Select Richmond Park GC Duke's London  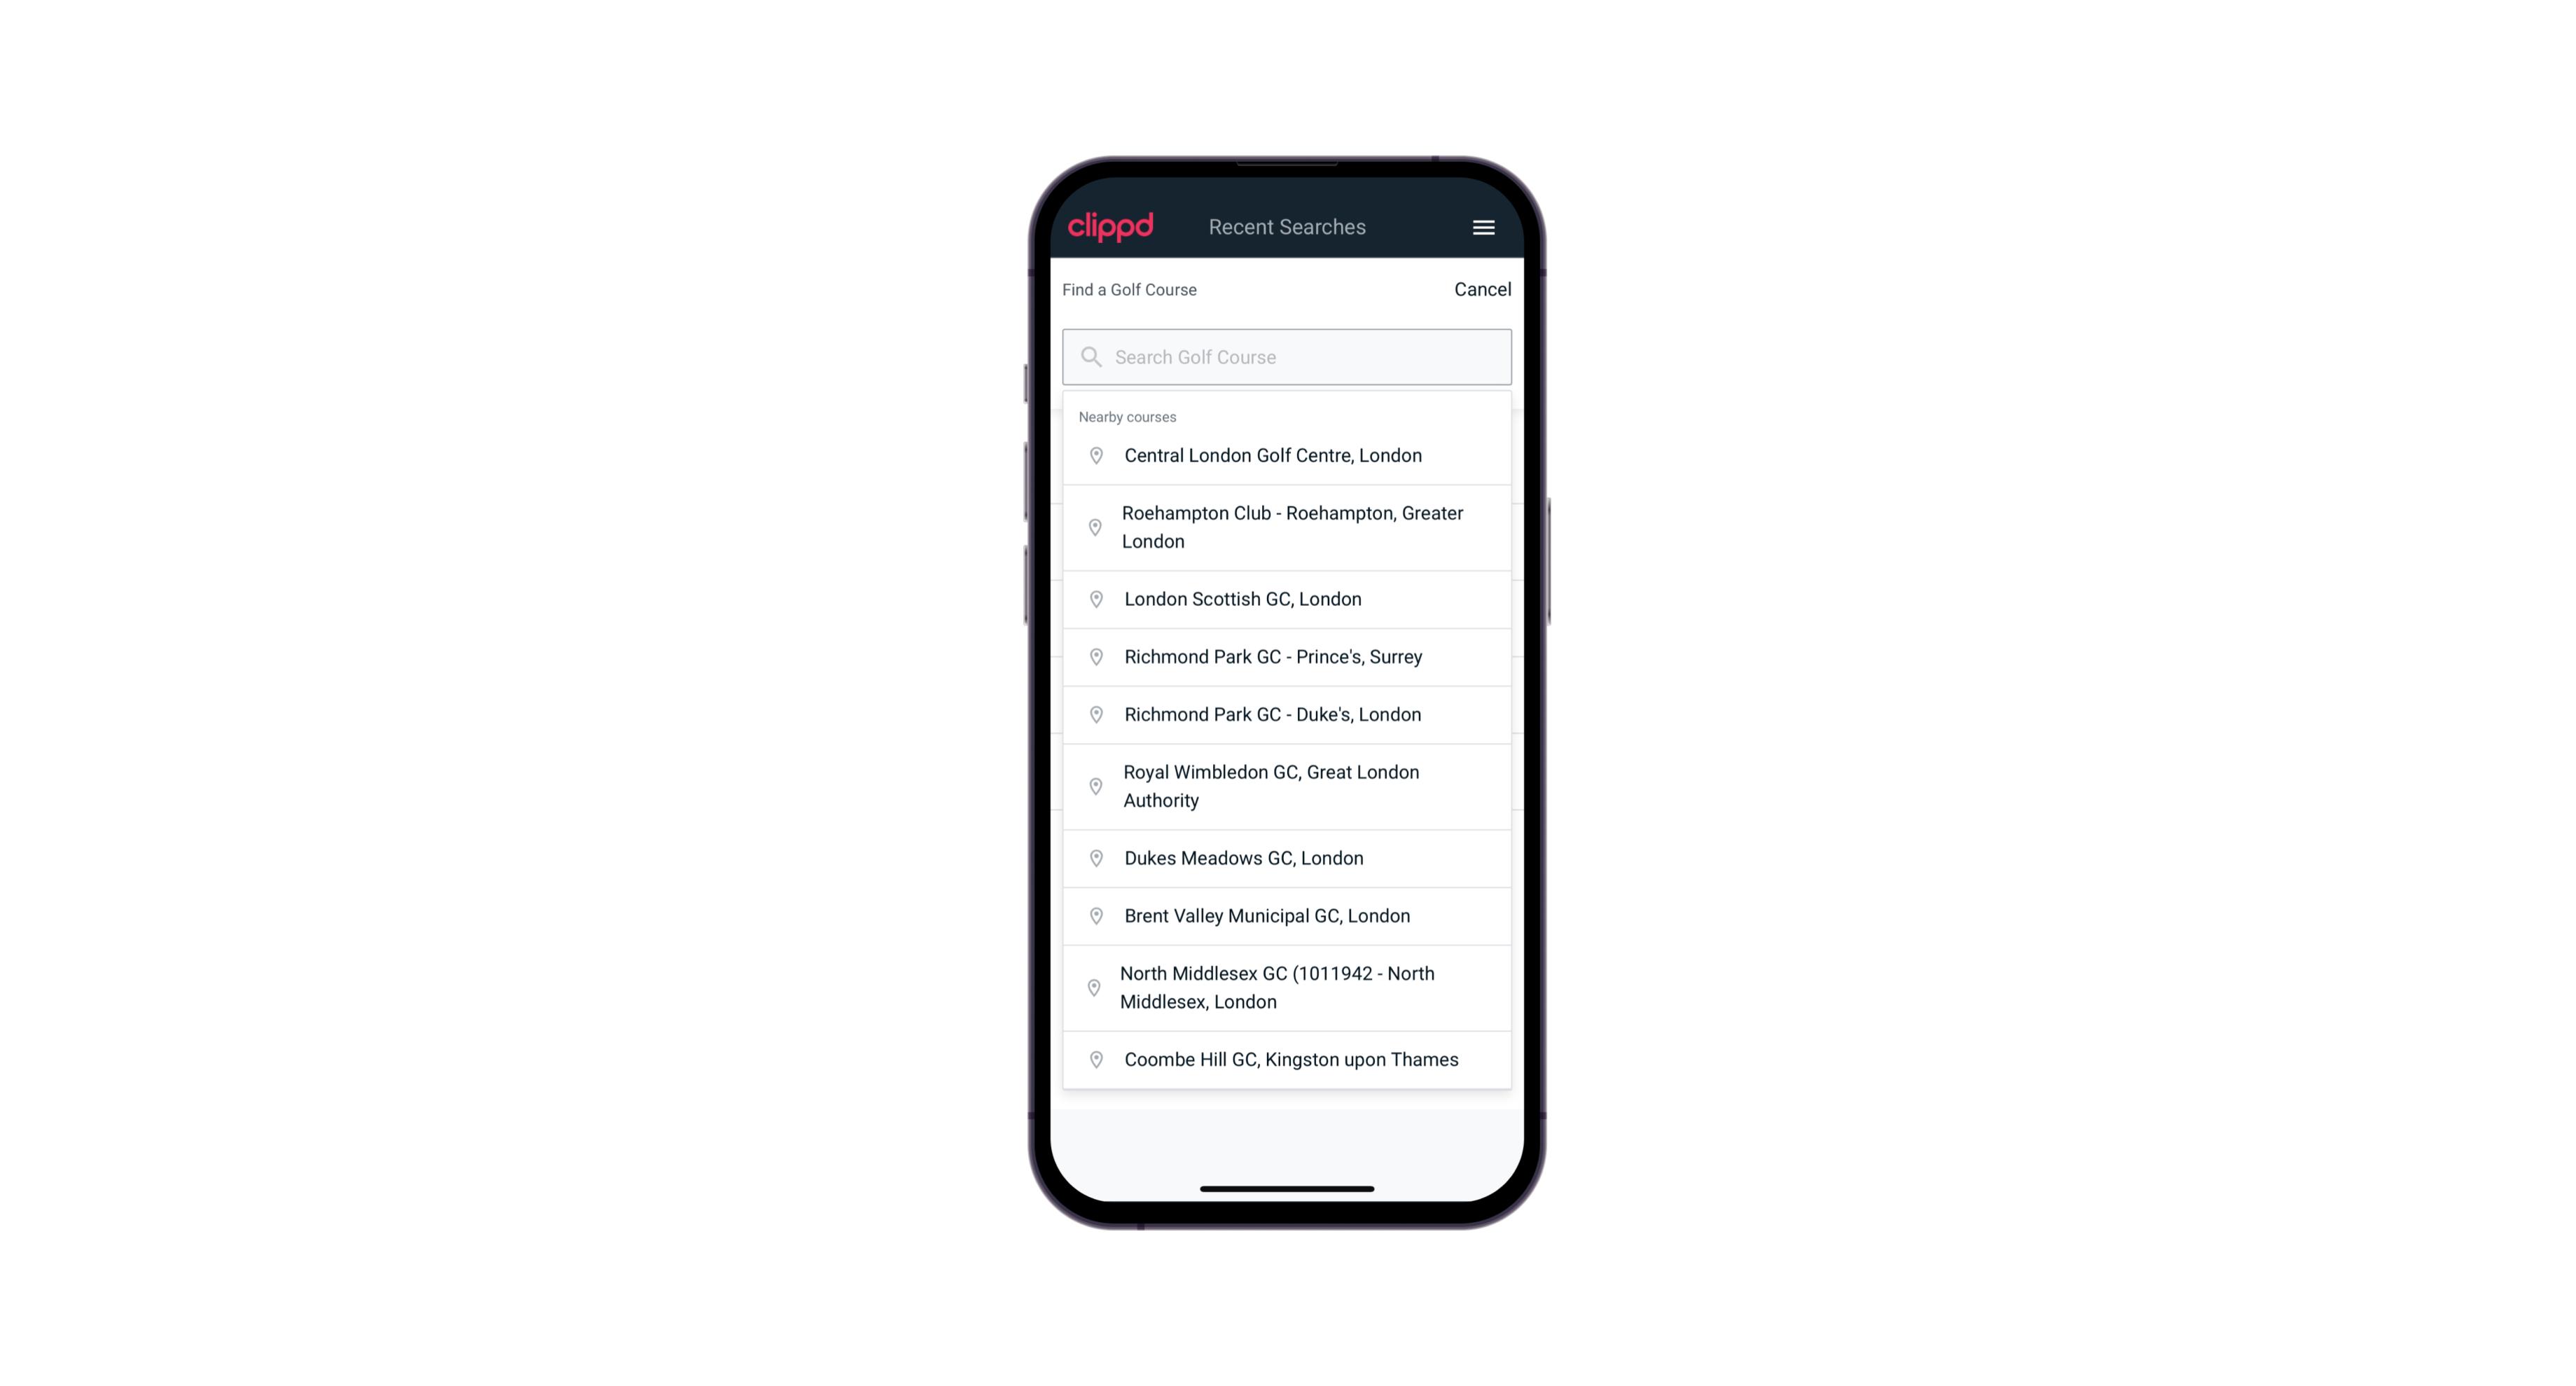[1287, 714]
